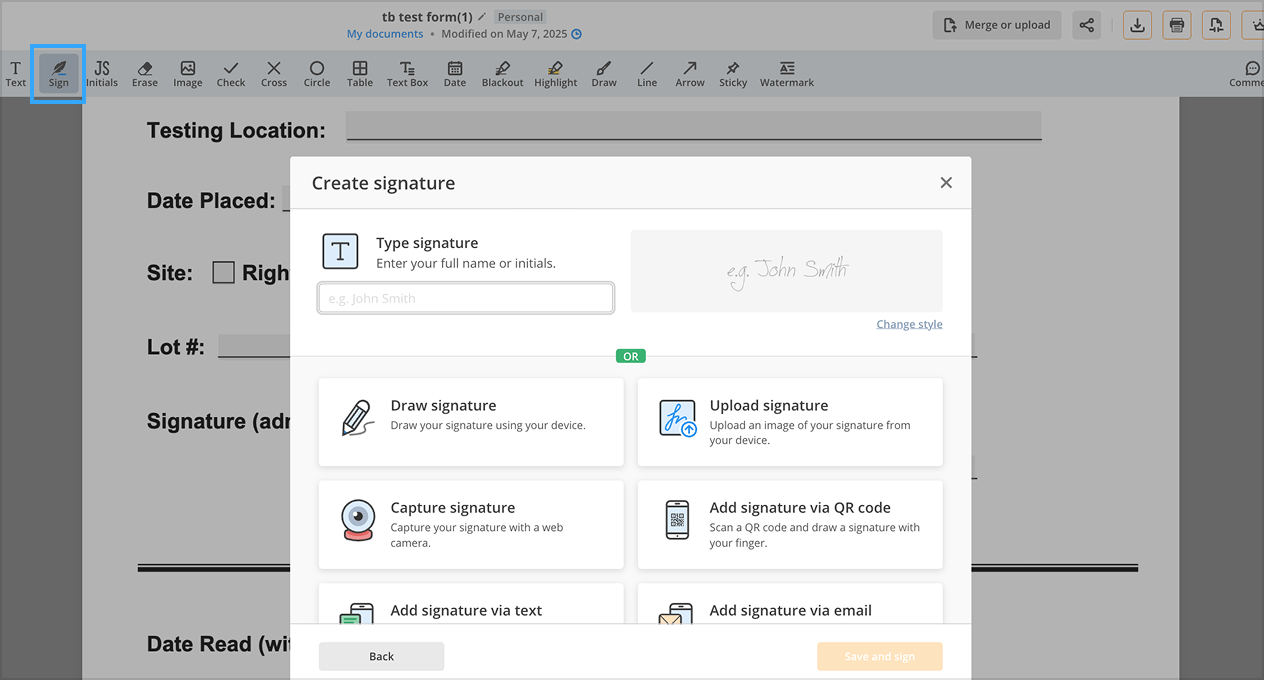The width and height of the screenshot is (1264, 680).
Task: Select the Circle tool
Action: click(316, 73)
